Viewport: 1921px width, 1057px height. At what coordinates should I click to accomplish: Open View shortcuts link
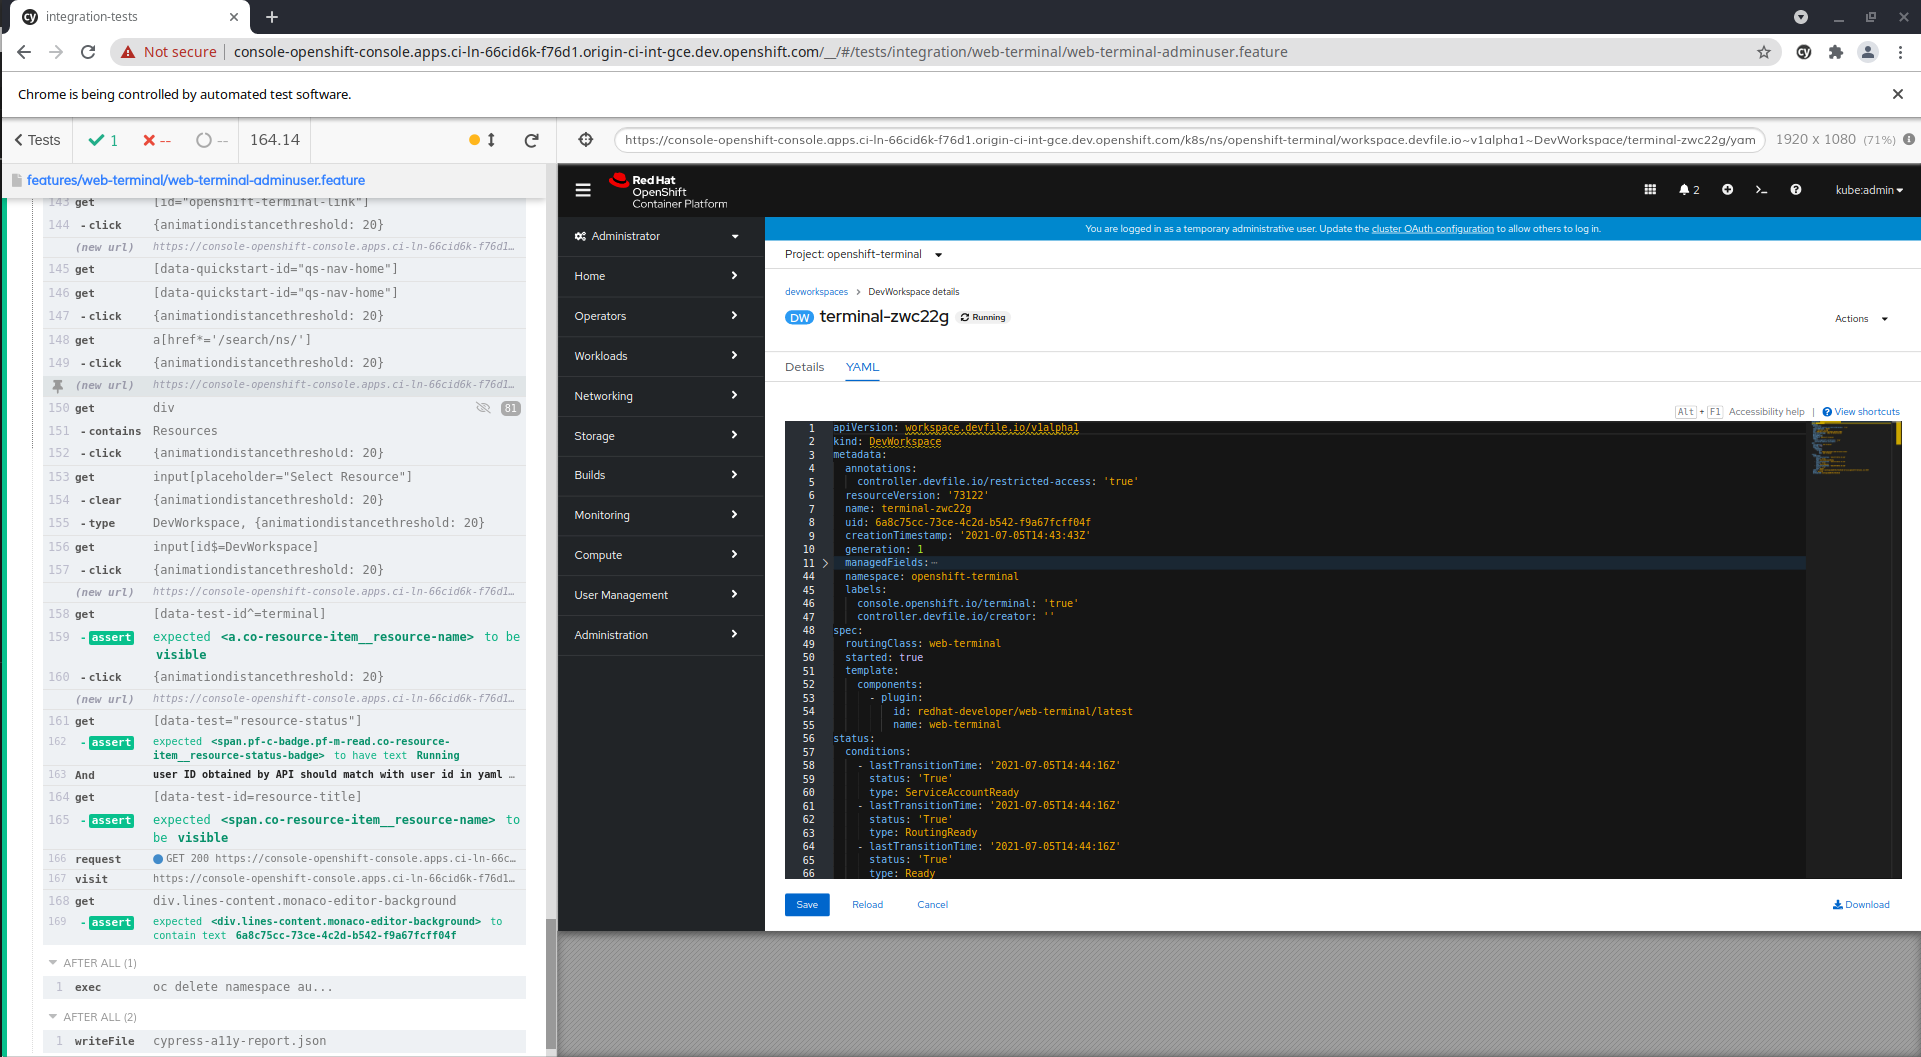[1861, 412]
